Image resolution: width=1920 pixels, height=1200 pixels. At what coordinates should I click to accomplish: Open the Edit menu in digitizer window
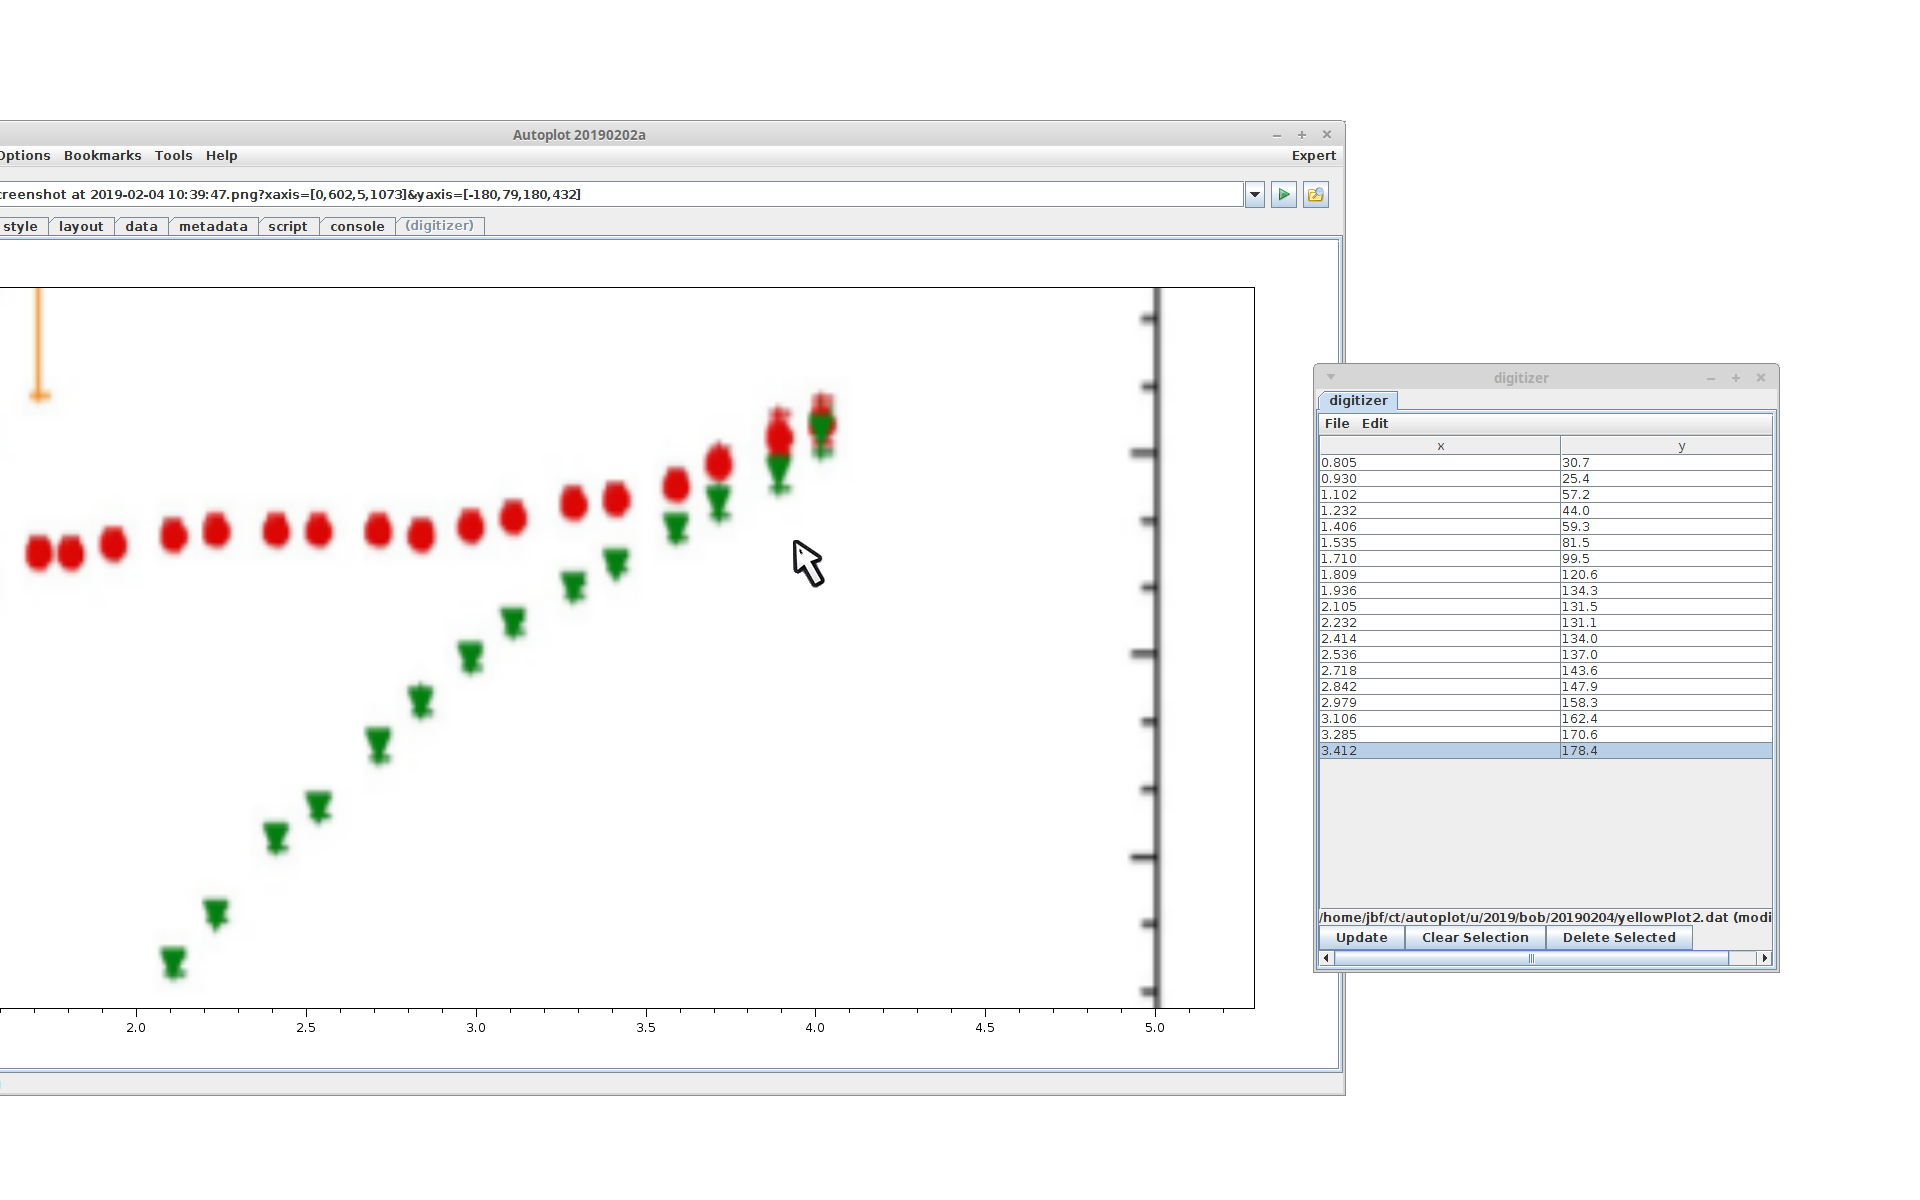(1374, 424)
